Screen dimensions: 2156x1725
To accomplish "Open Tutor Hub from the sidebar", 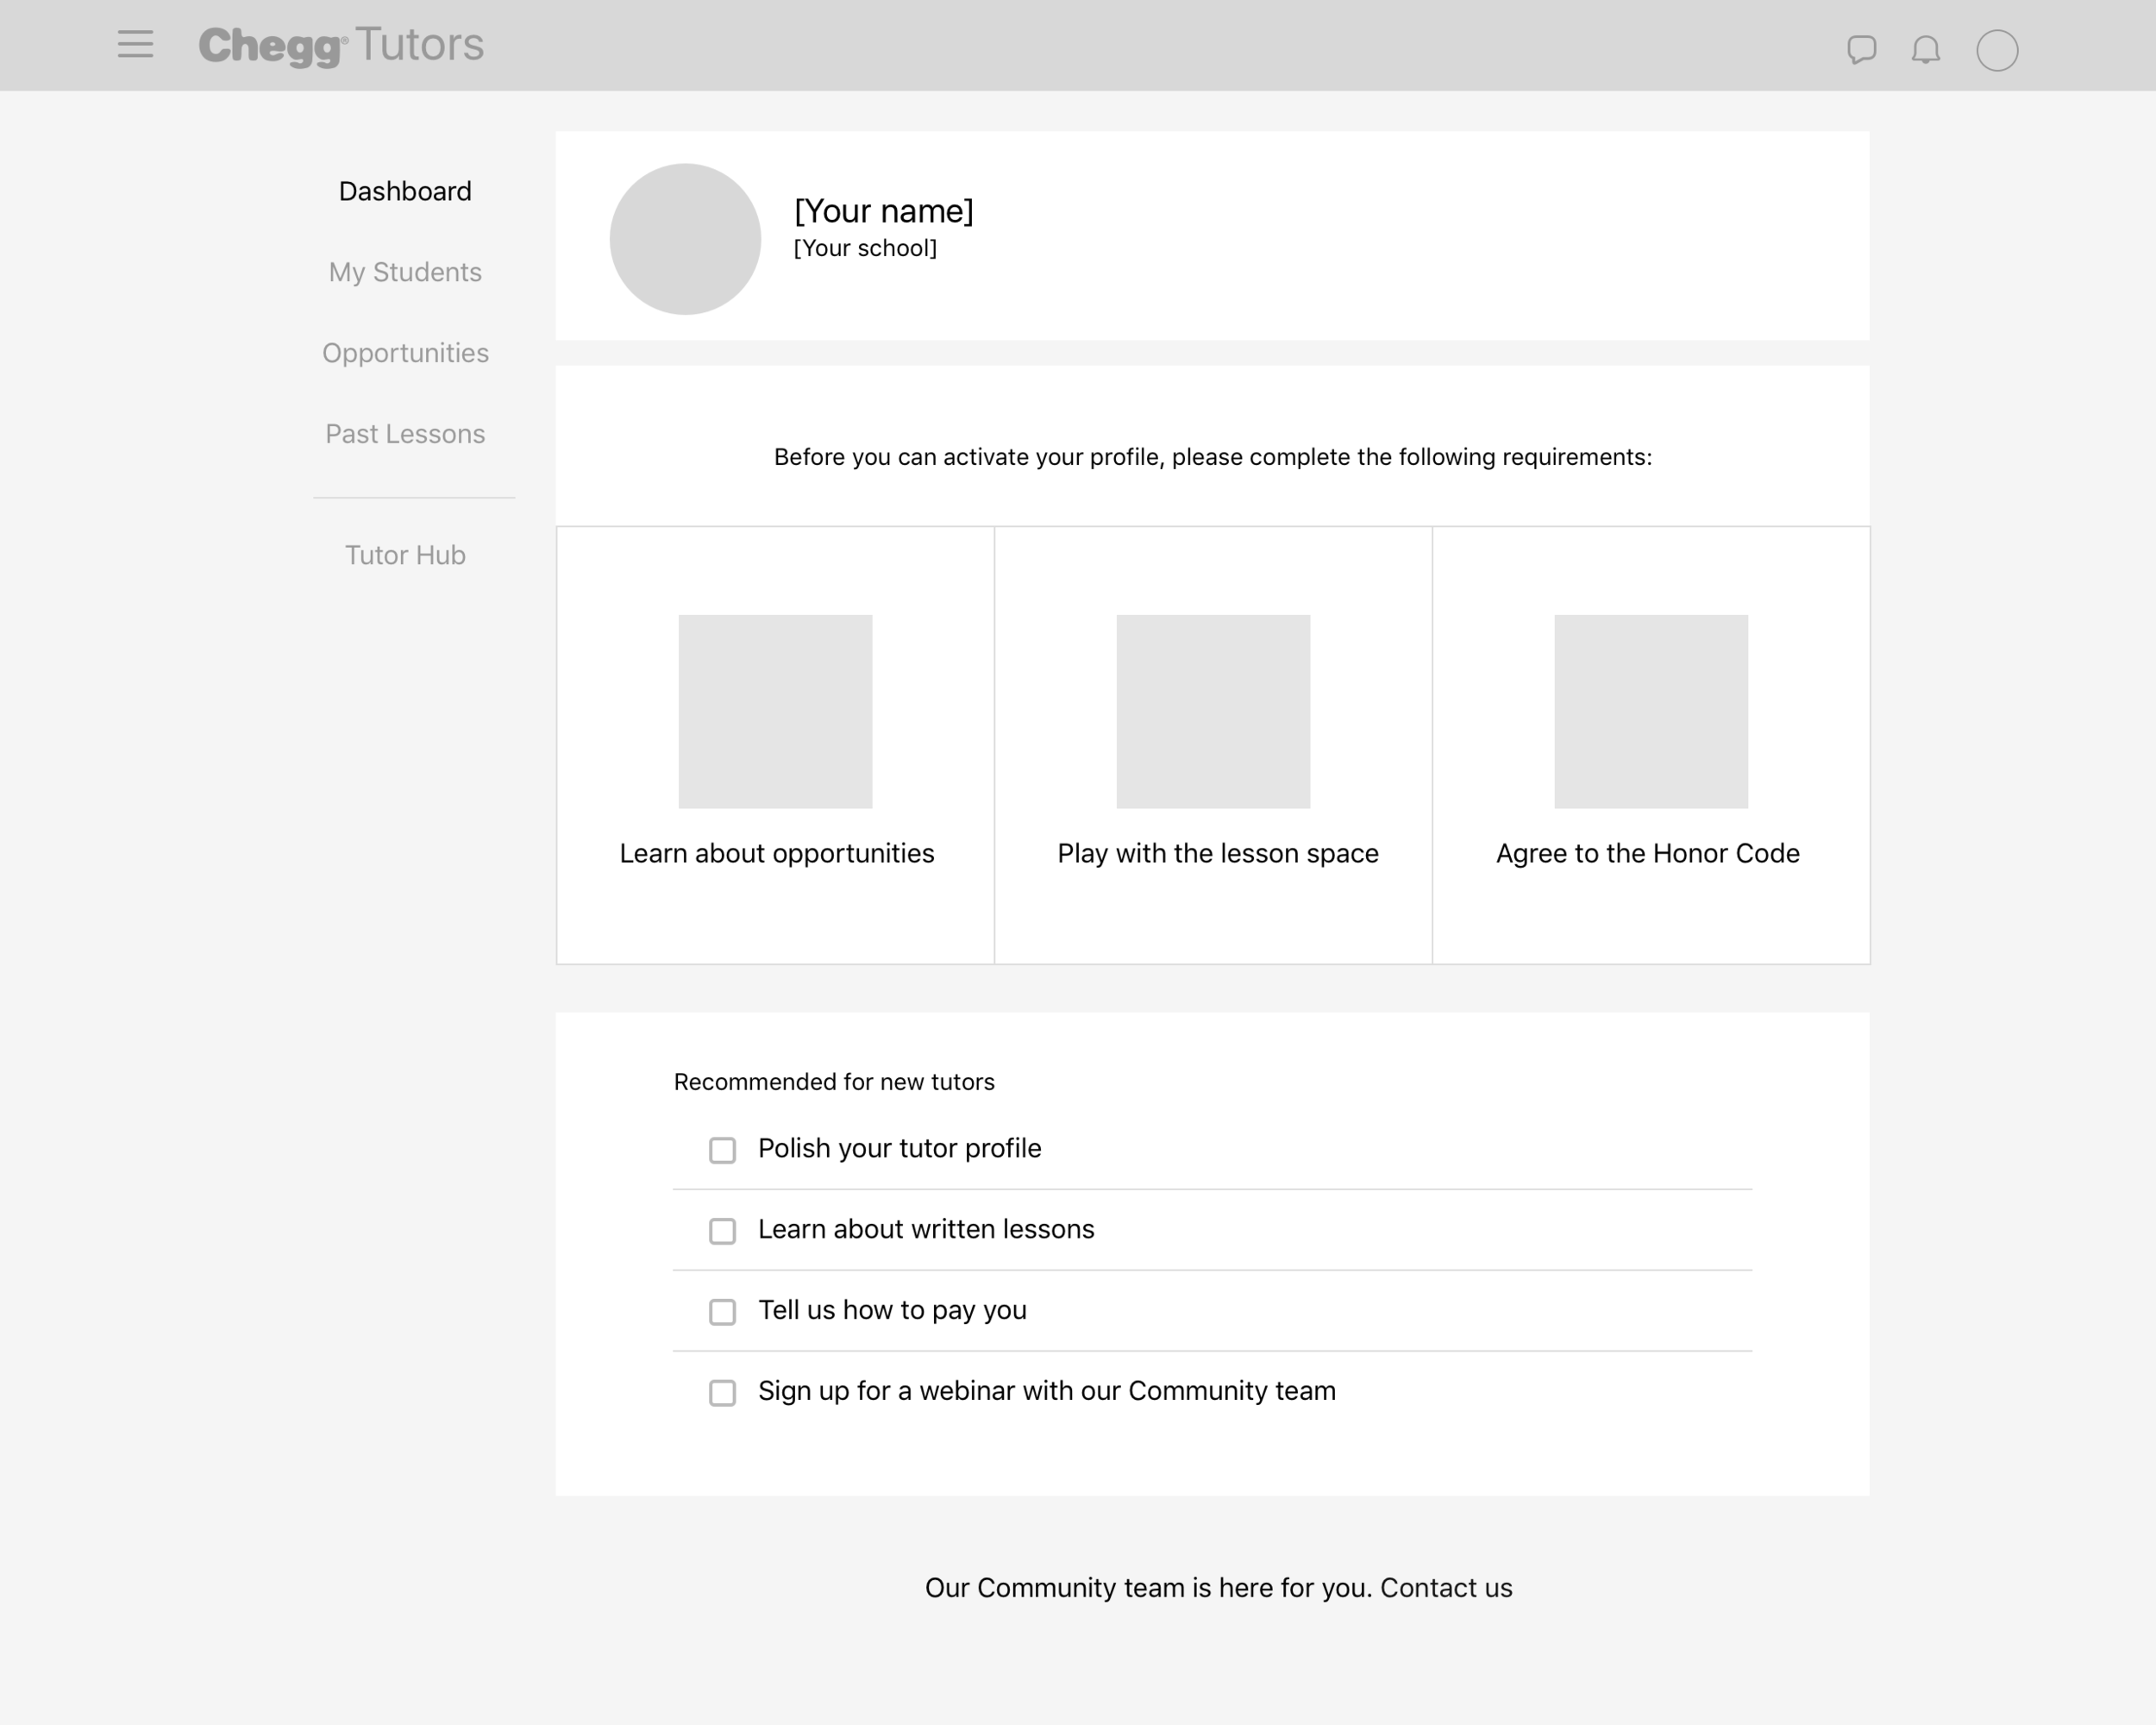I will [405, 555].
